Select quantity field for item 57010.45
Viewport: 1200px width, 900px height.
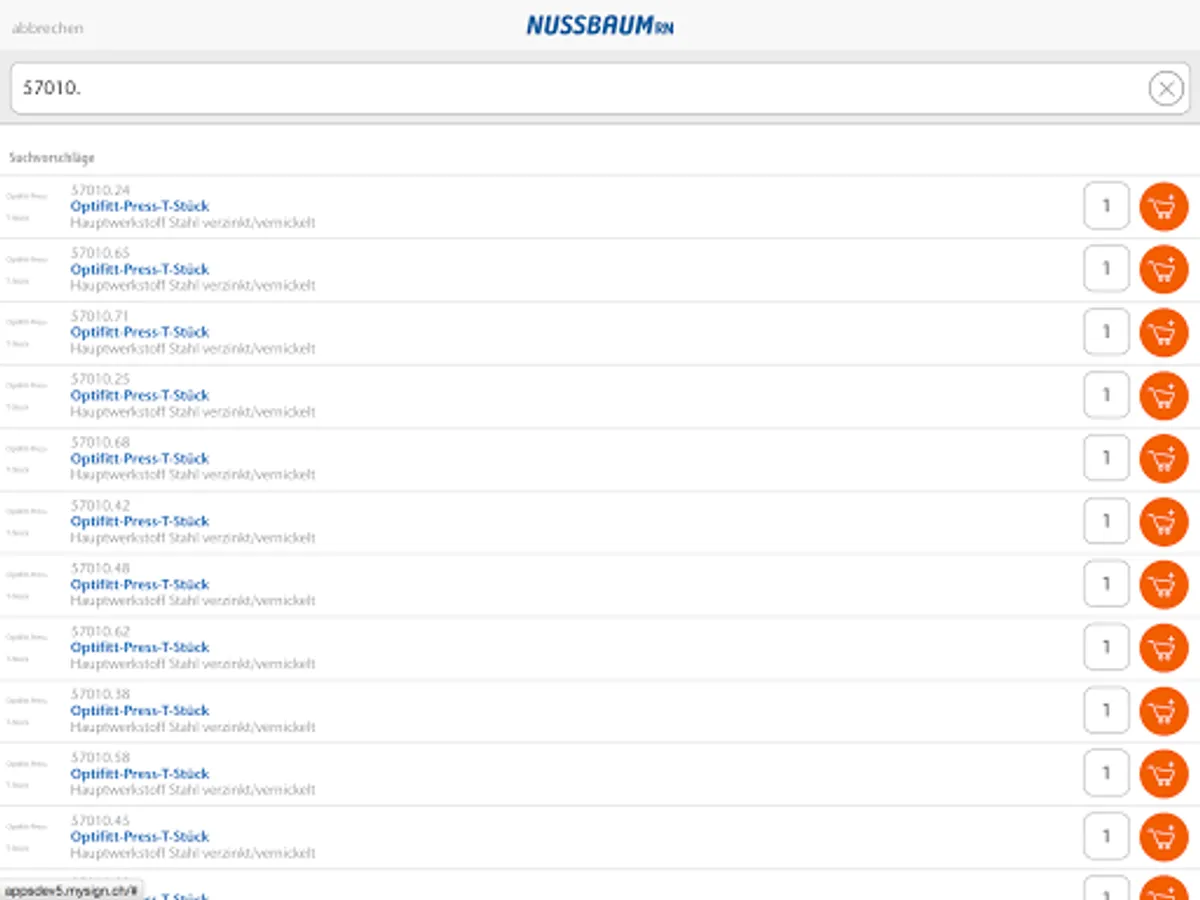(1106, 837)
